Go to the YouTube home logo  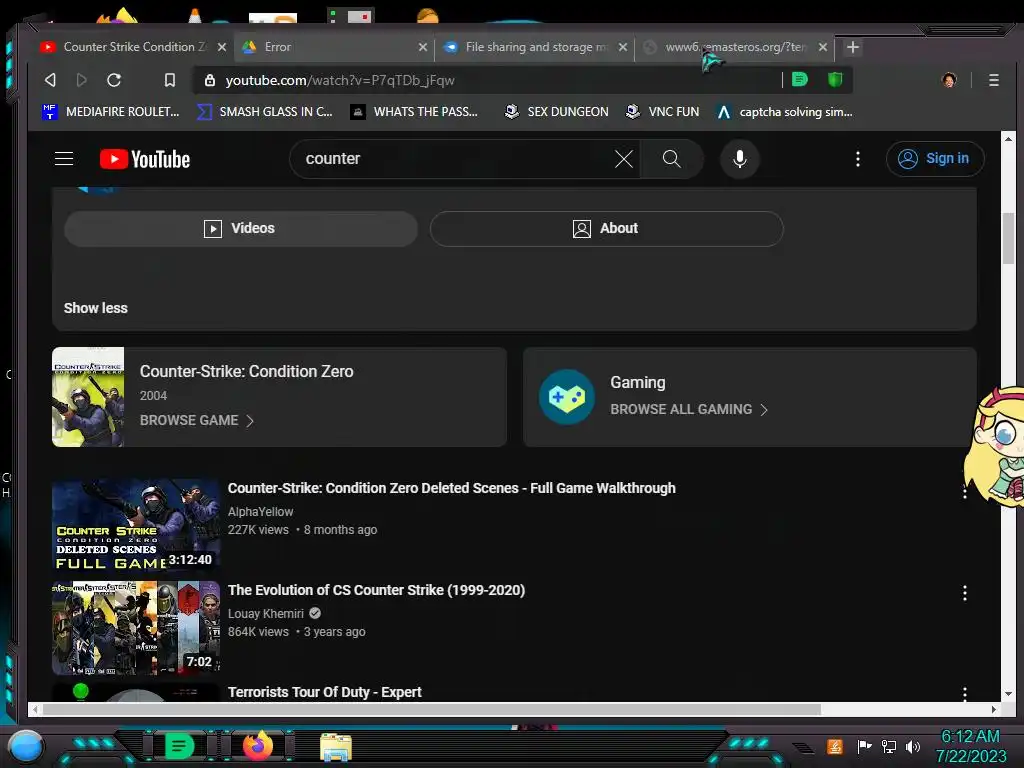(144, 159)
